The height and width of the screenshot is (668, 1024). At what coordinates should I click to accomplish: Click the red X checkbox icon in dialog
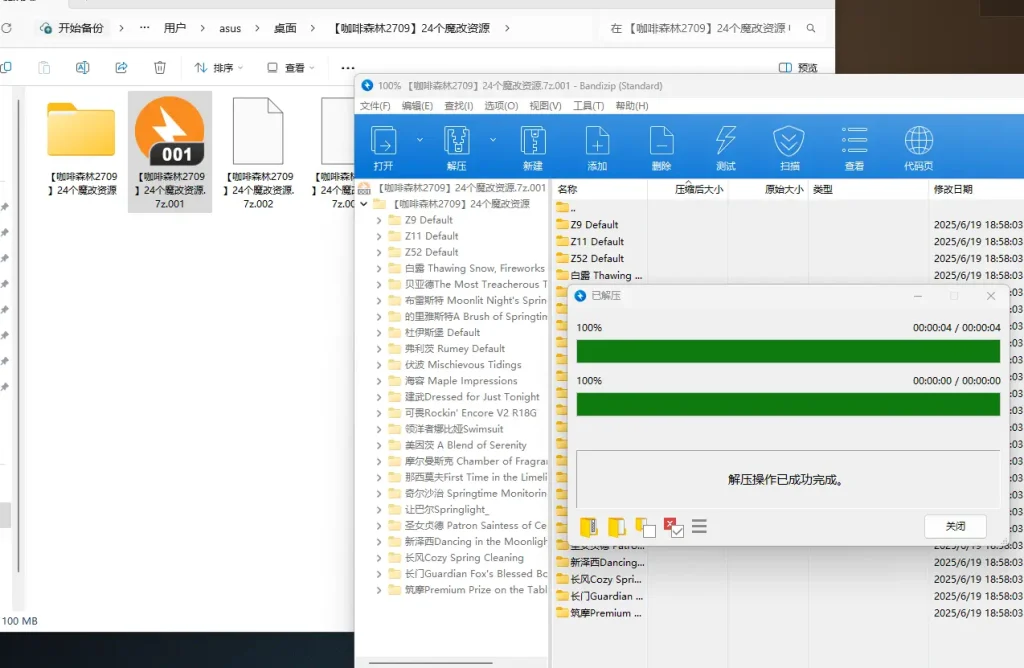tap(673, 527)
